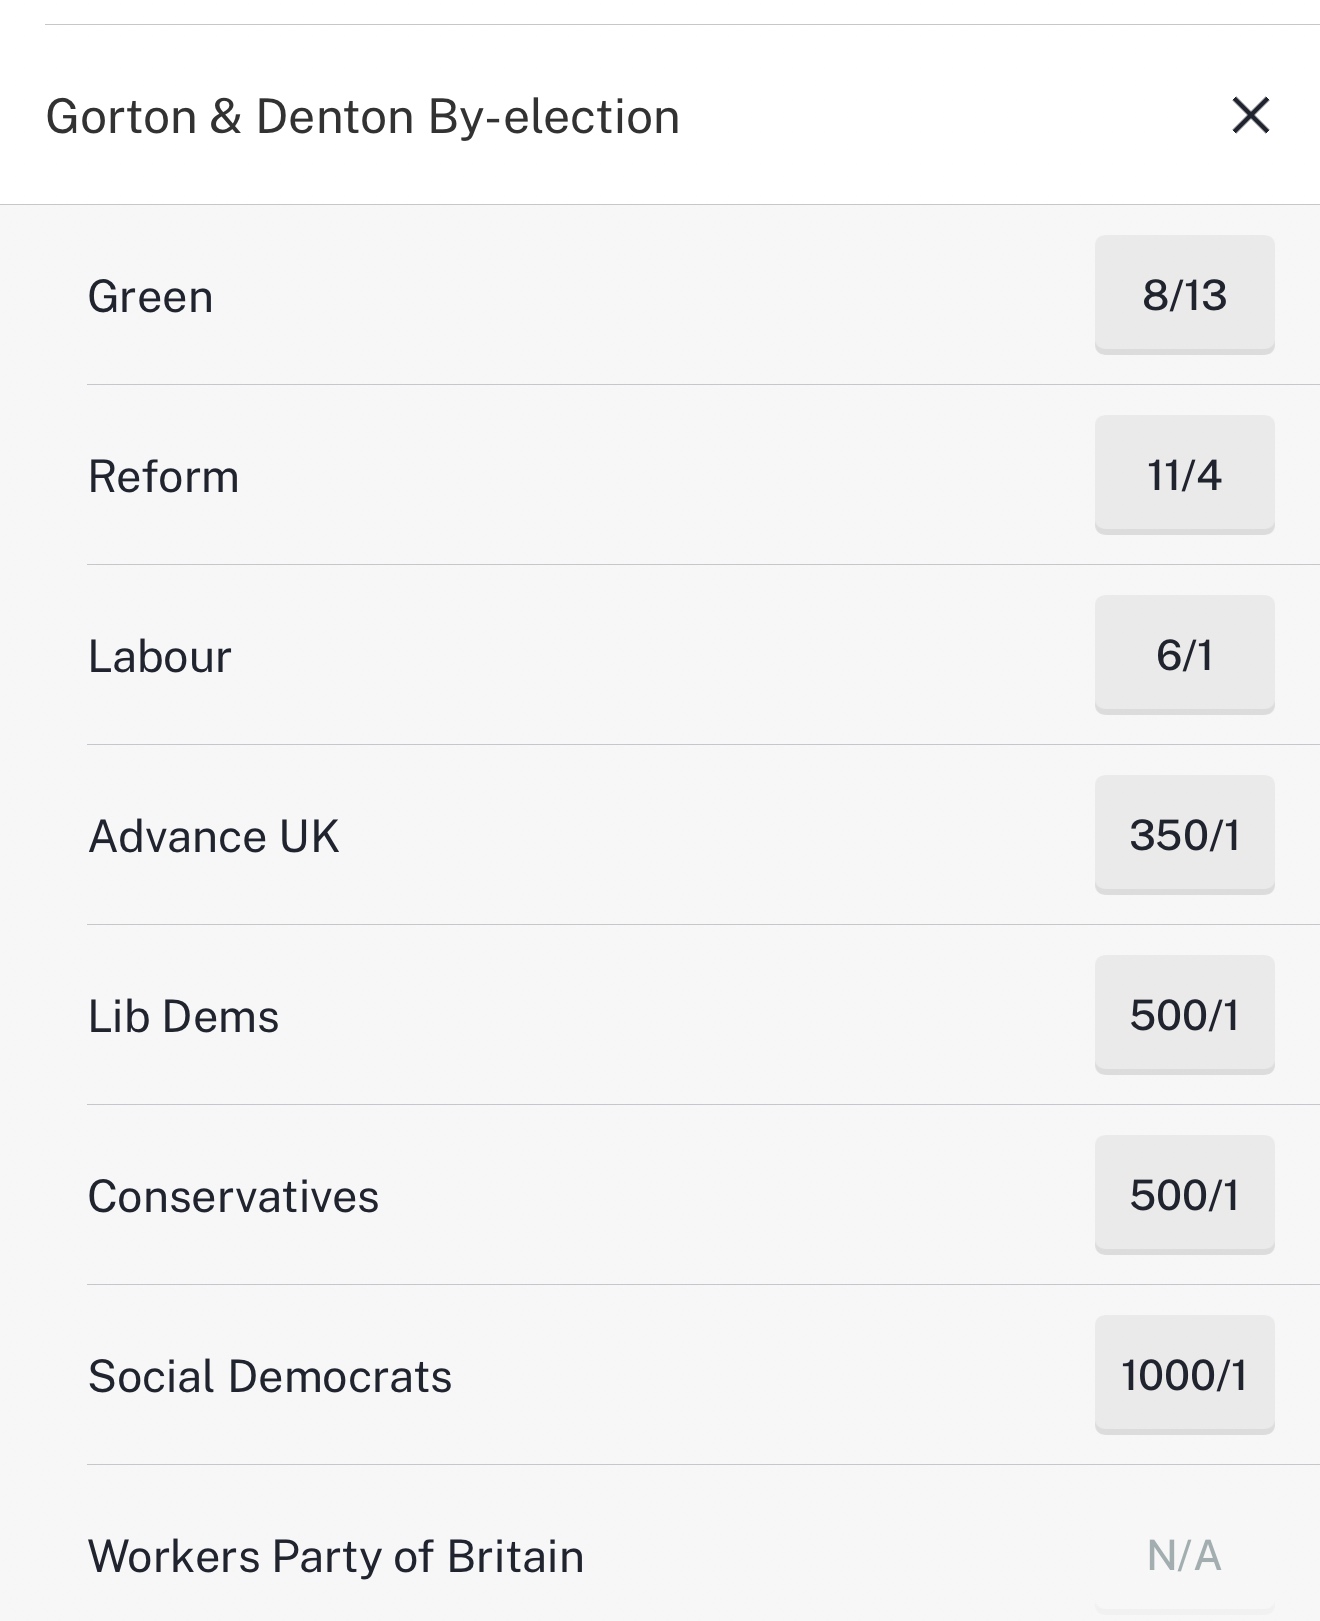
Task: Tap Workers Party of Britain label
Action: pos(336,1557)
